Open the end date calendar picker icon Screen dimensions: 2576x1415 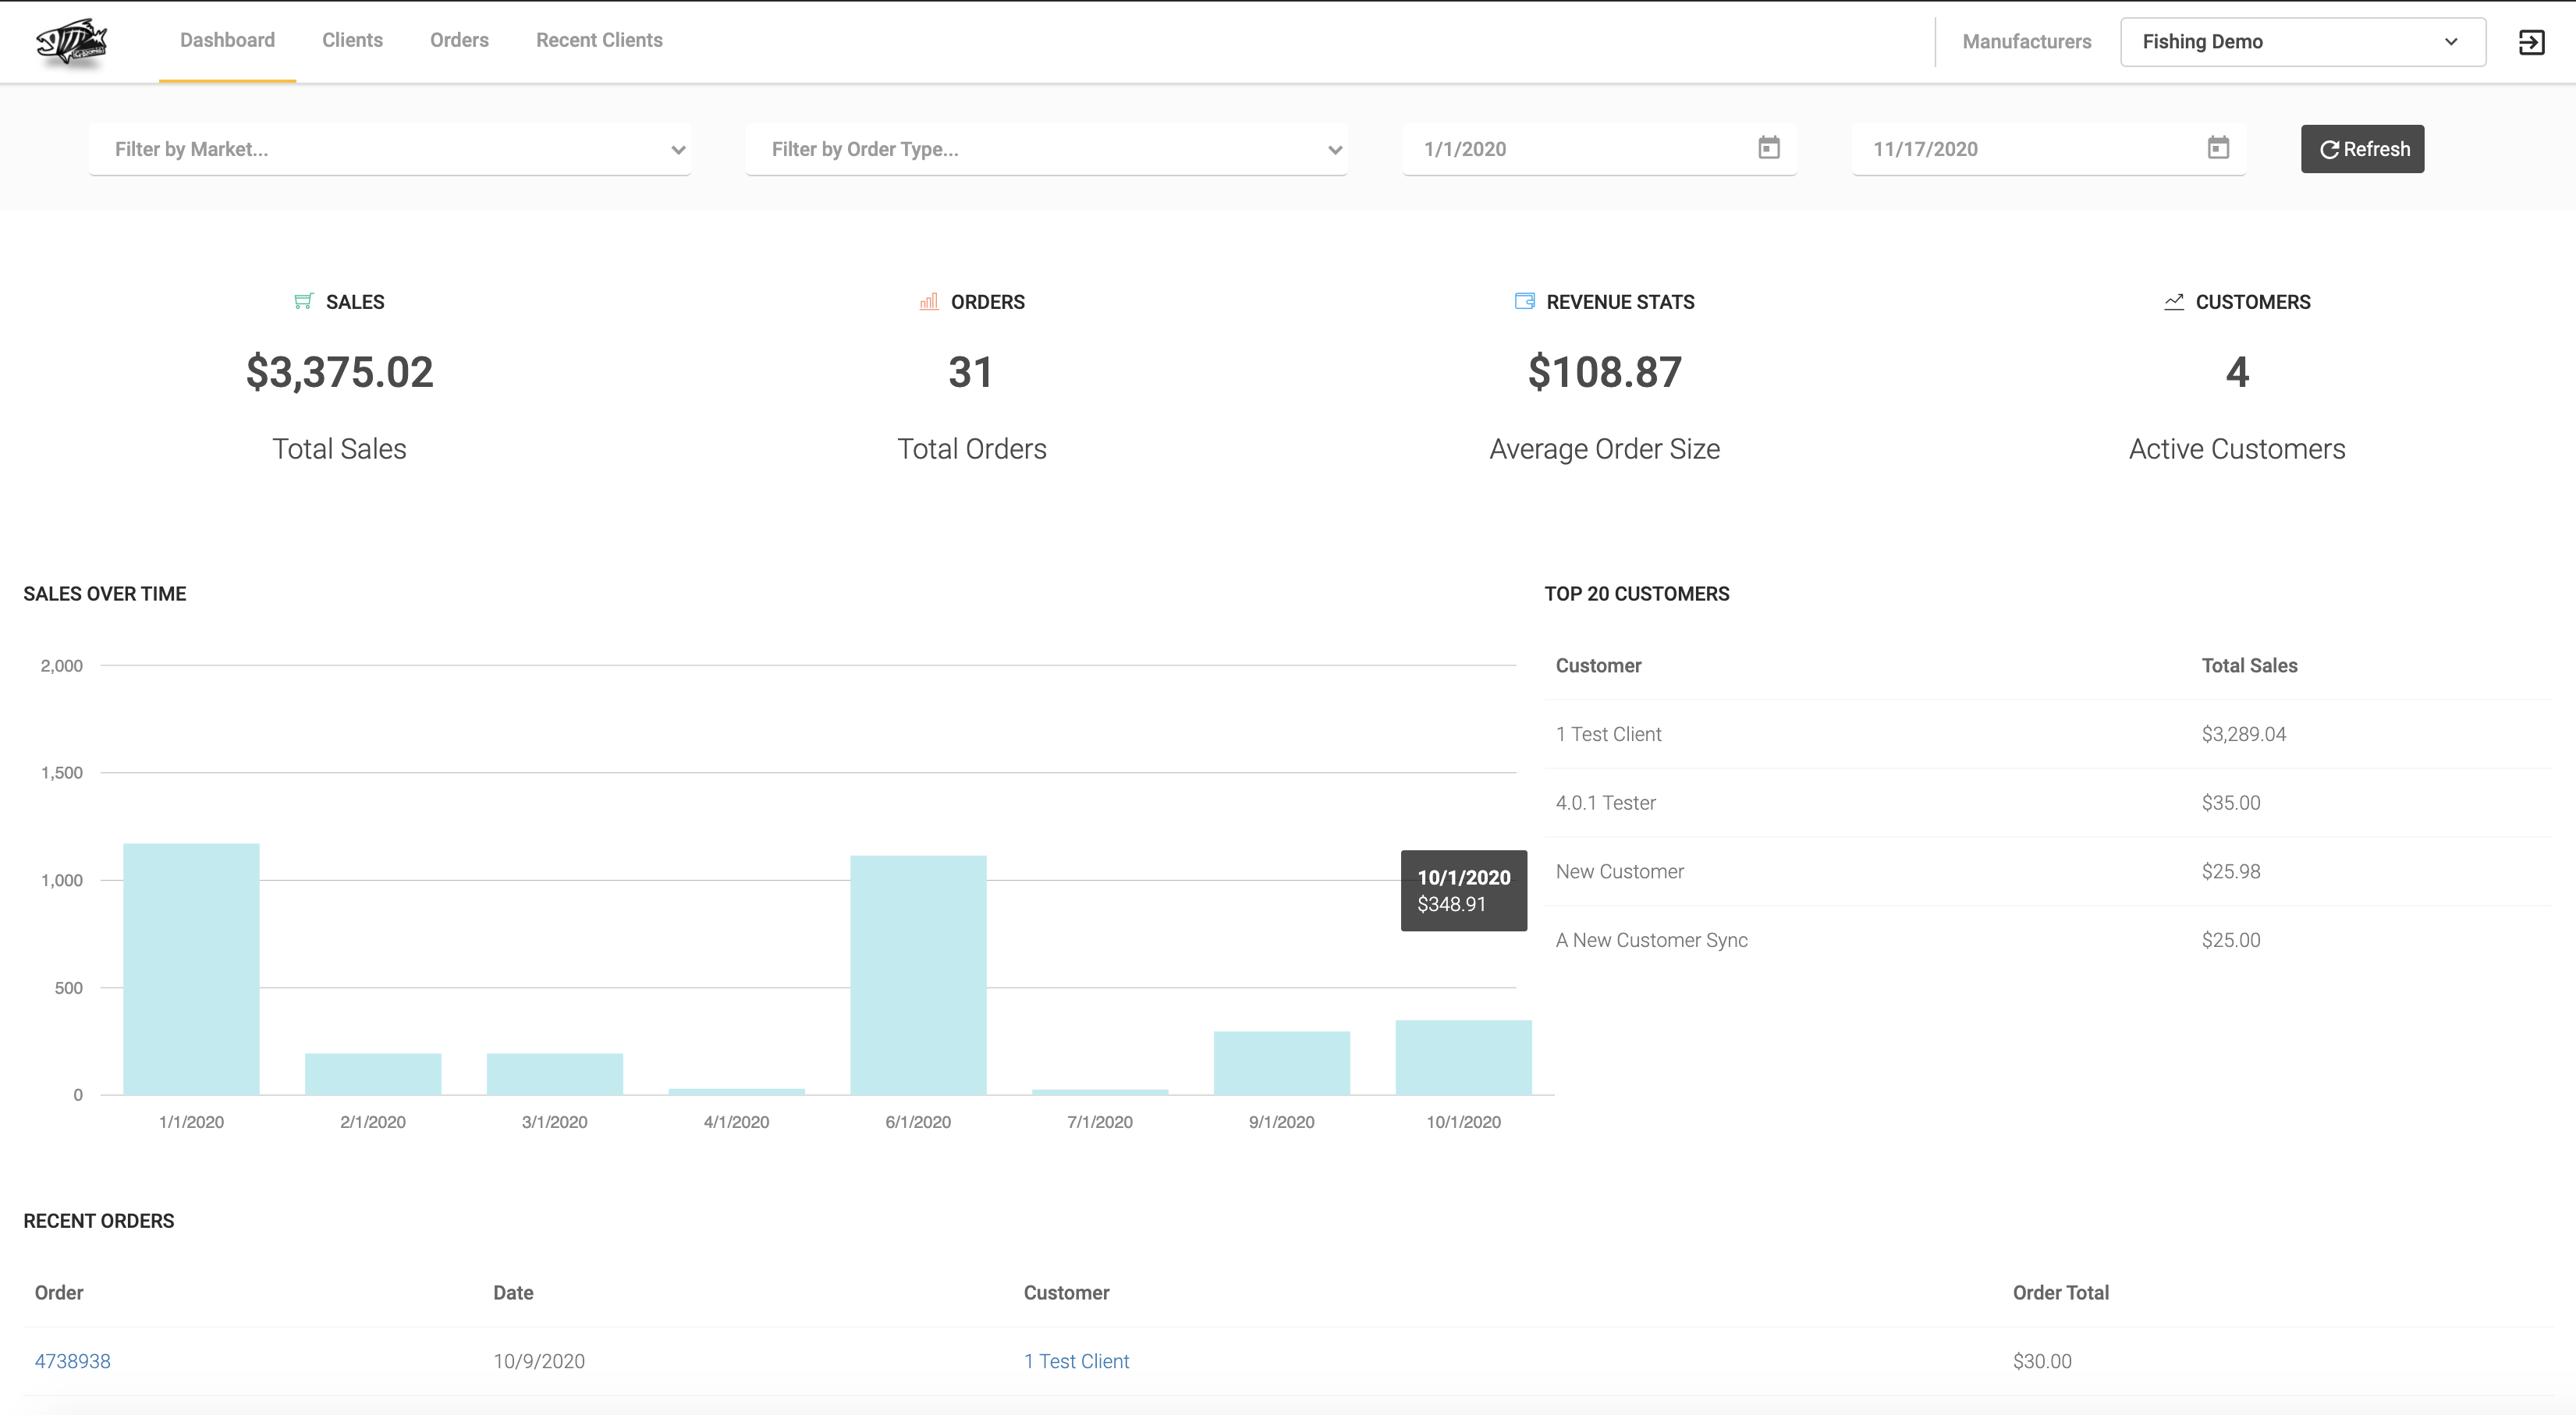click(x=2217, y=148)
